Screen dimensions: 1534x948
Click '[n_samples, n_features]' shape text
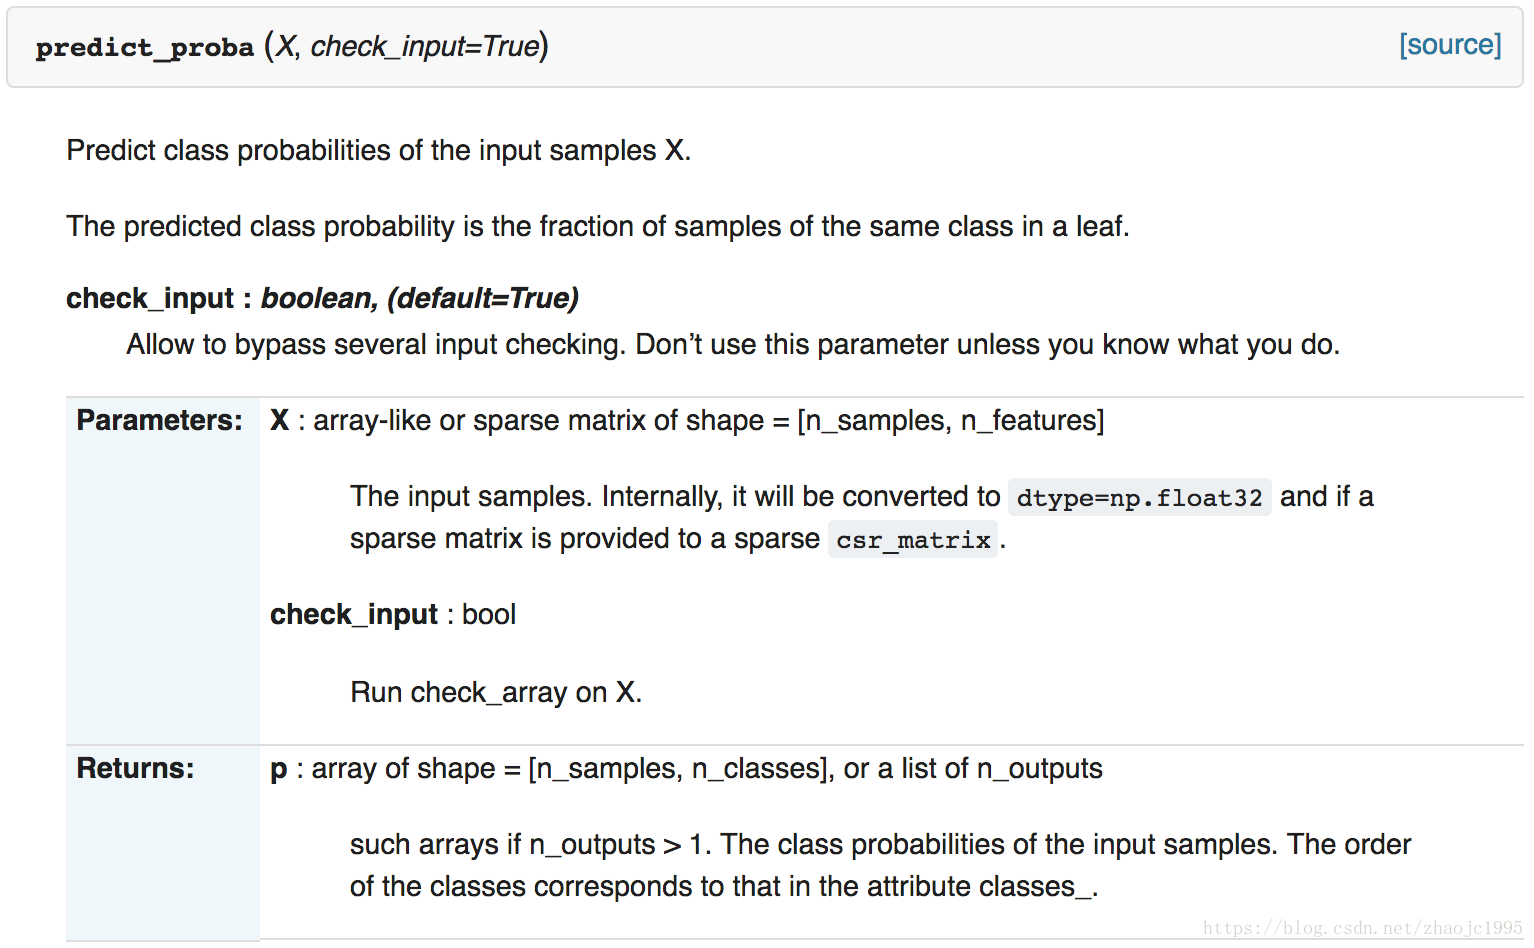950,420
